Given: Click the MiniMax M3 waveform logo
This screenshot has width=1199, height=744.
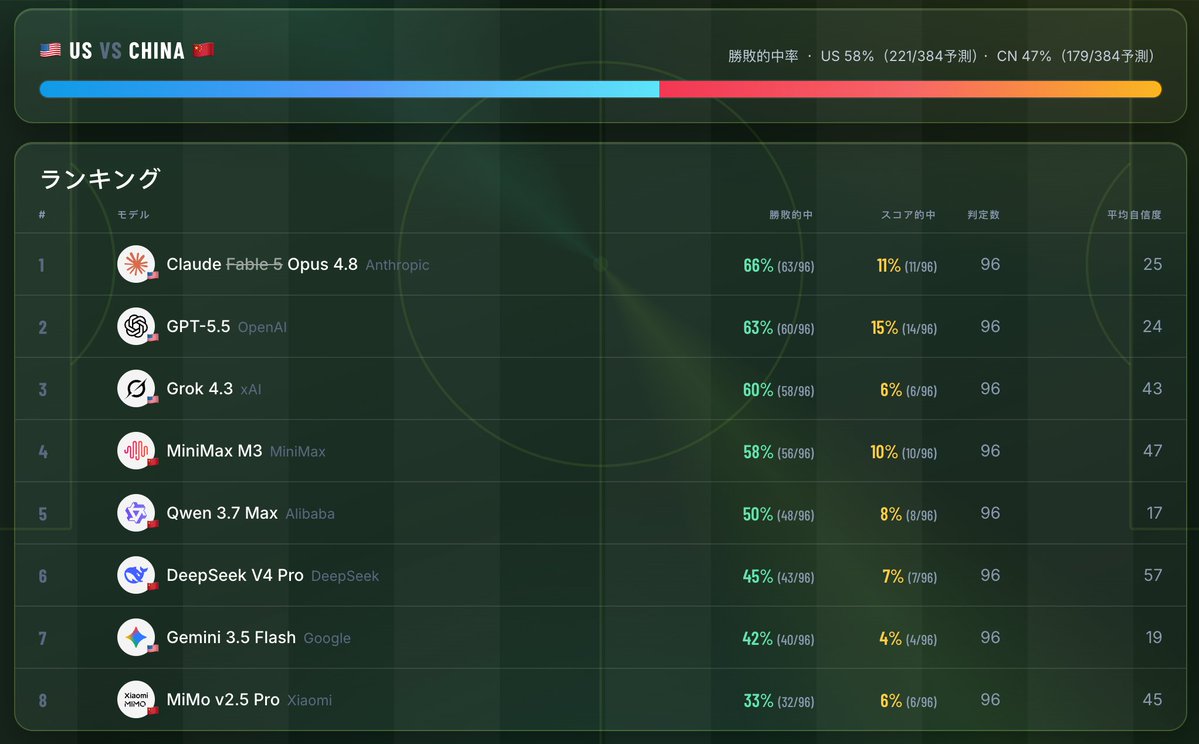Looking at the screenshot, I should click(136, 450).
